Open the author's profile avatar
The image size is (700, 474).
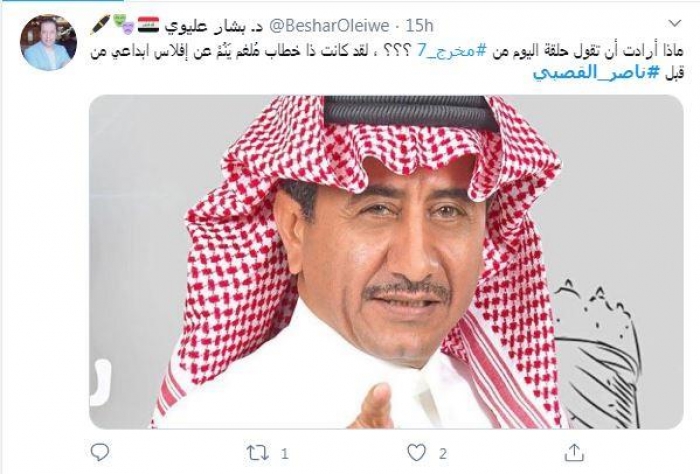tap(49, 42)
